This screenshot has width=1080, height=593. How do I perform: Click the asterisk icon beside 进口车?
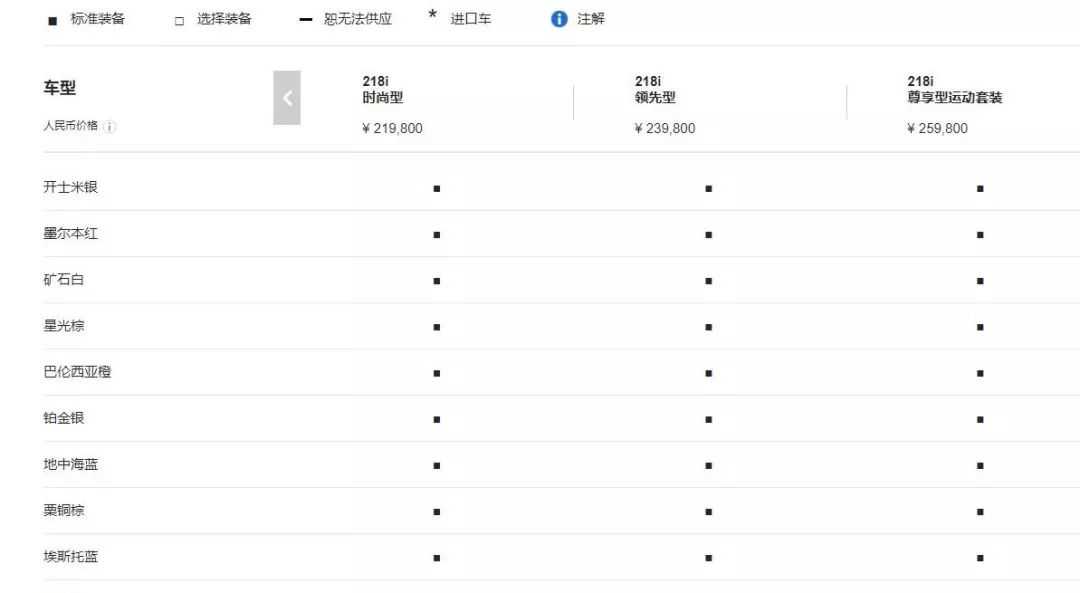click(x=433, y=14)
